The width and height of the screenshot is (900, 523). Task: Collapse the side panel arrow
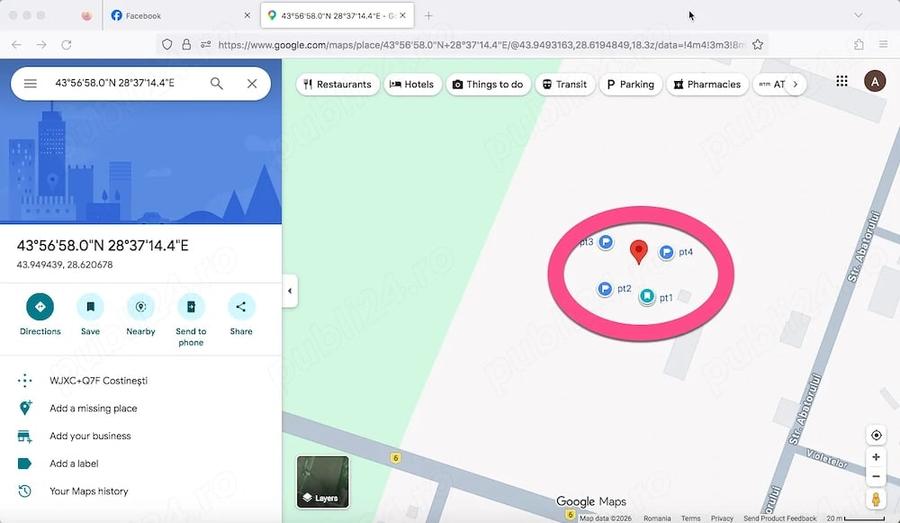click(290, 291)
